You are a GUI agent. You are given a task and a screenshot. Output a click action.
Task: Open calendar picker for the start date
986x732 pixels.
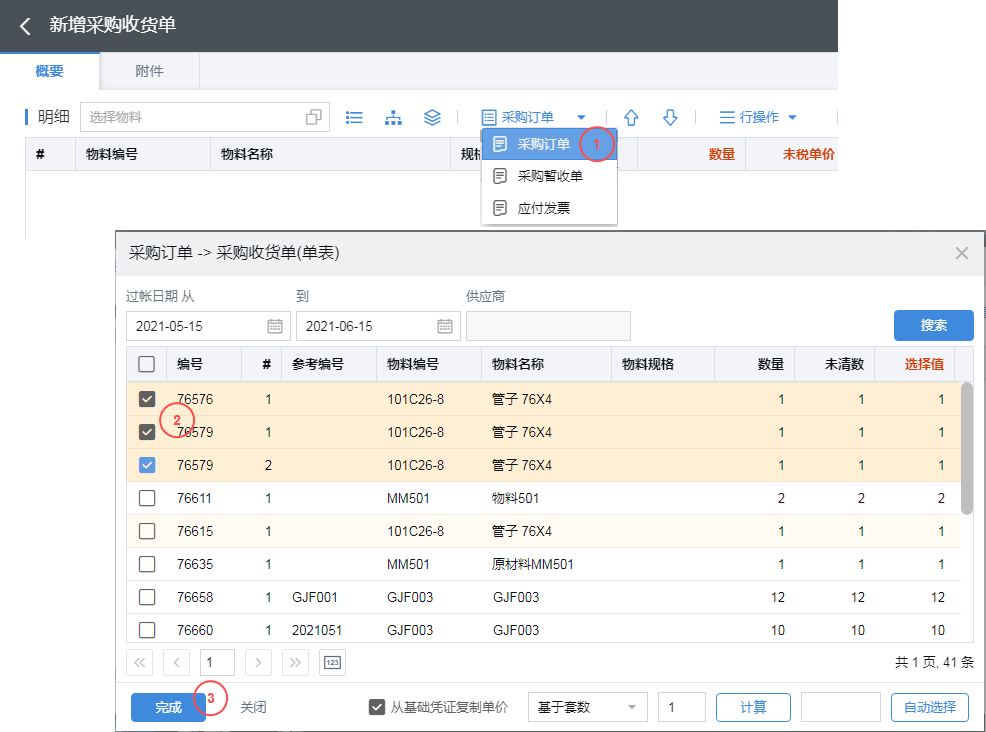click(x=275, y=326)
